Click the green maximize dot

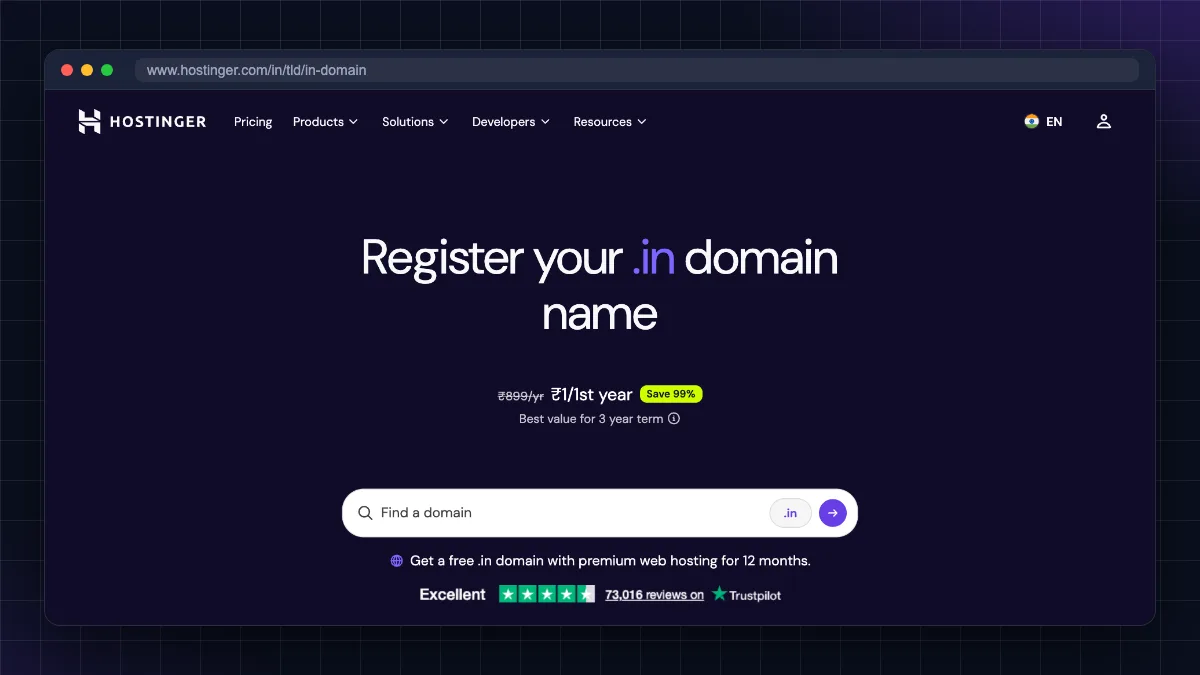pos(107,70)
